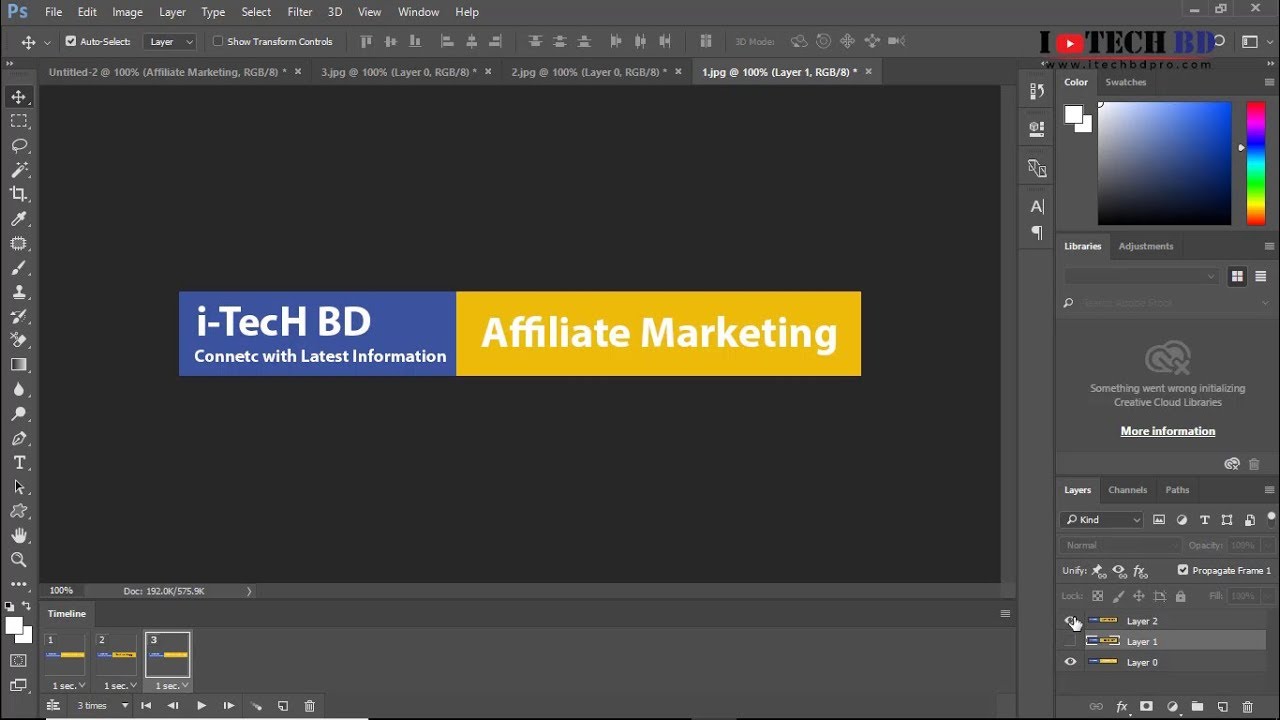
Task: Open the File menu
Action: 53,12
